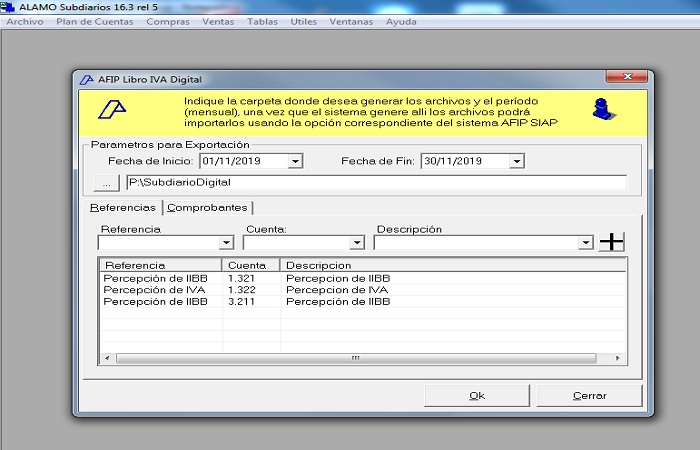This screenshot has width=700, height=450.
Task: Open the Ventas menu
Action: coord(218,21)
